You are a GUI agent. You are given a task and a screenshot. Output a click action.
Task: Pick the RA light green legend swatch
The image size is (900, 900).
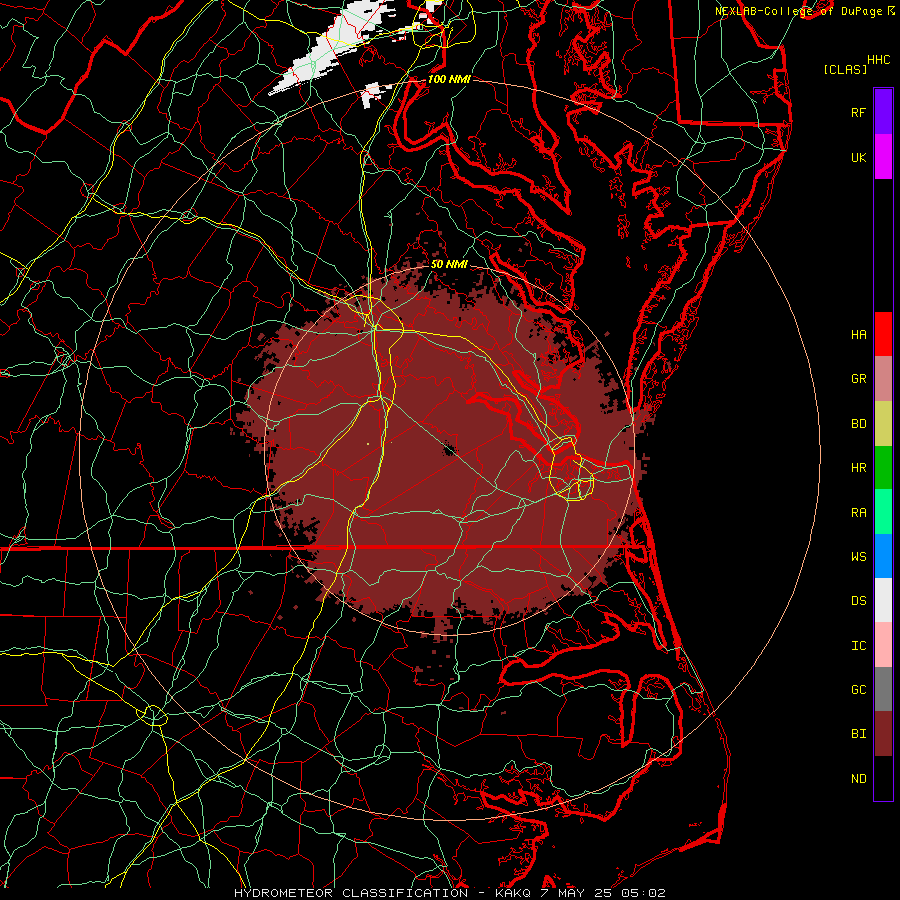883,512
